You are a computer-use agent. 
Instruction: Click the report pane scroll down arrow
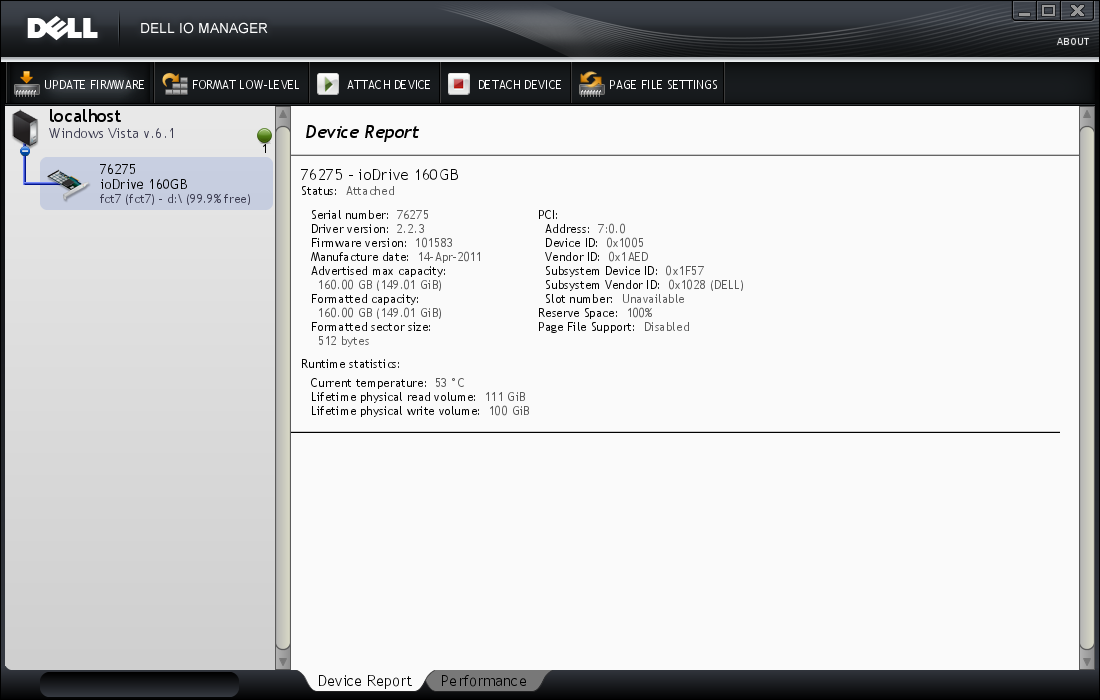point(1087,661)
